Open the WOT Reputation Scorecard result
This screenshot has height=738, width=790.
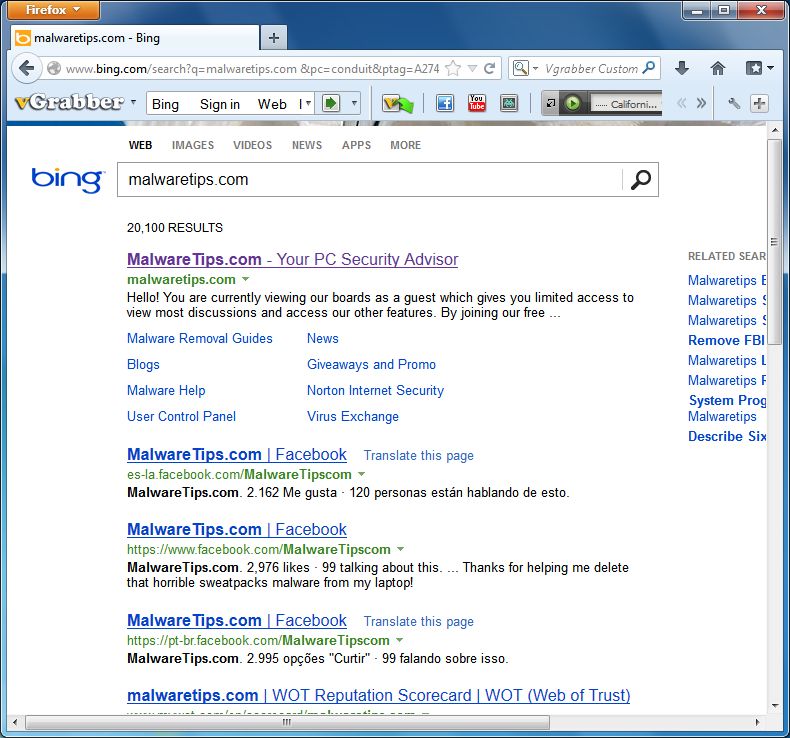coord(378,695)
